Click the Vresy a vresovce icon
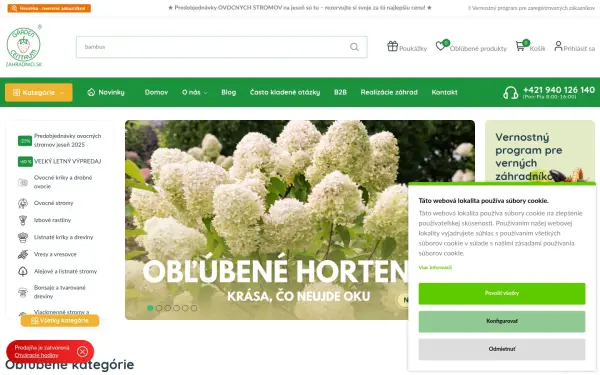Image resolution: width=600 pixels, height=375 pixels. 23,254
